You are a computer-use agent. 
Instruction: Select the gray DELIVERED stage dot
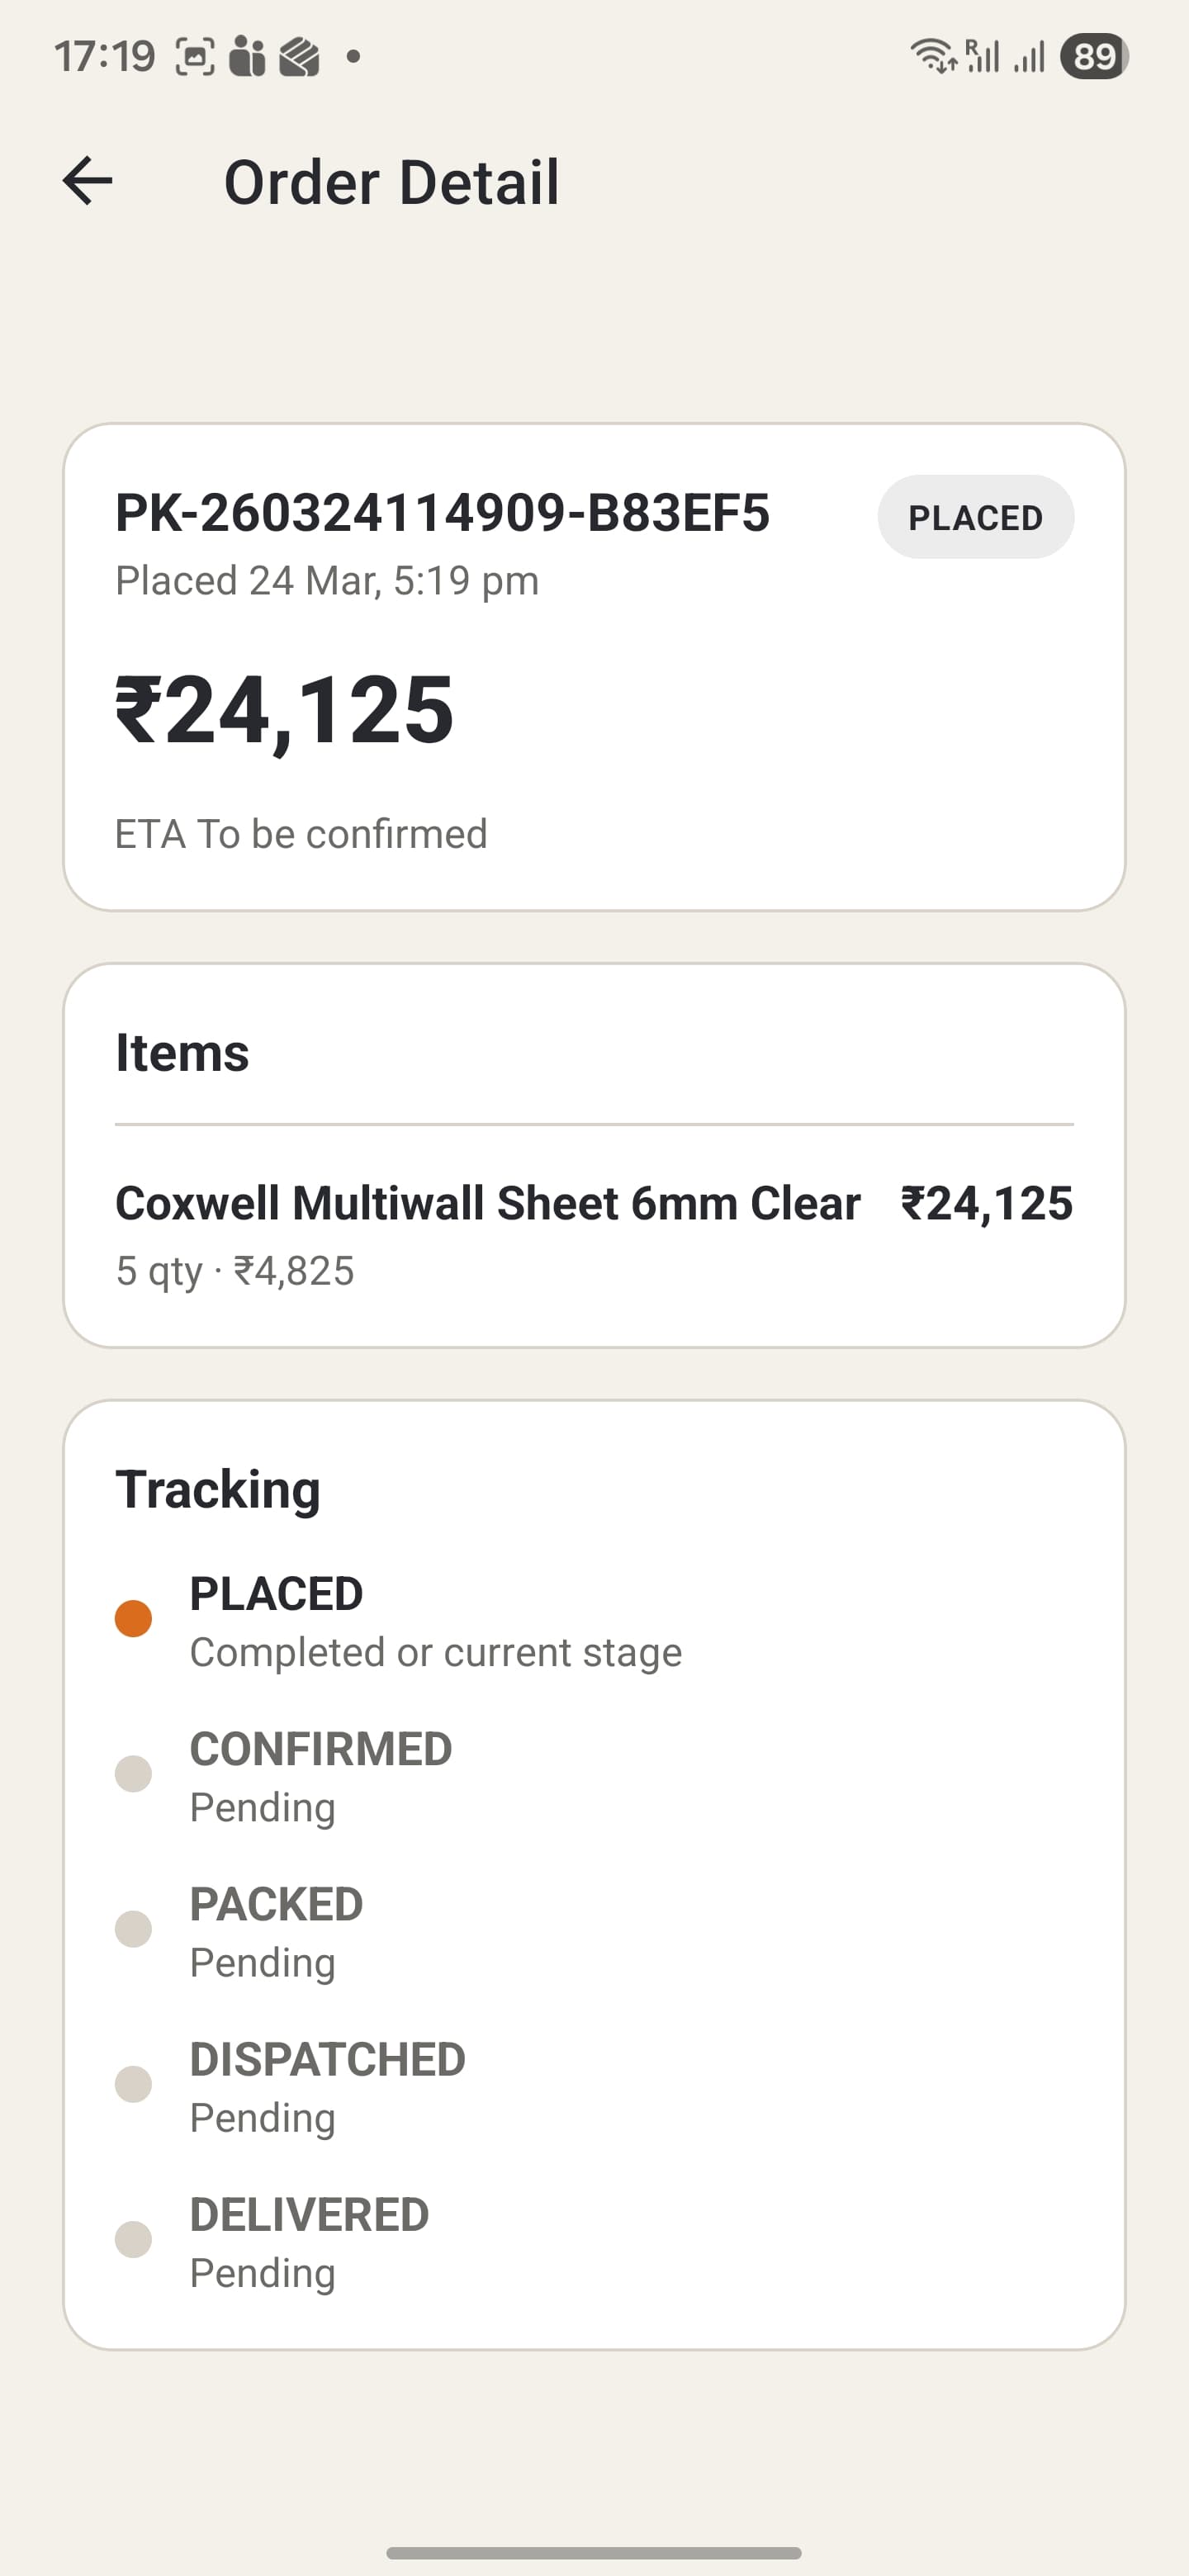[133, 2240]
